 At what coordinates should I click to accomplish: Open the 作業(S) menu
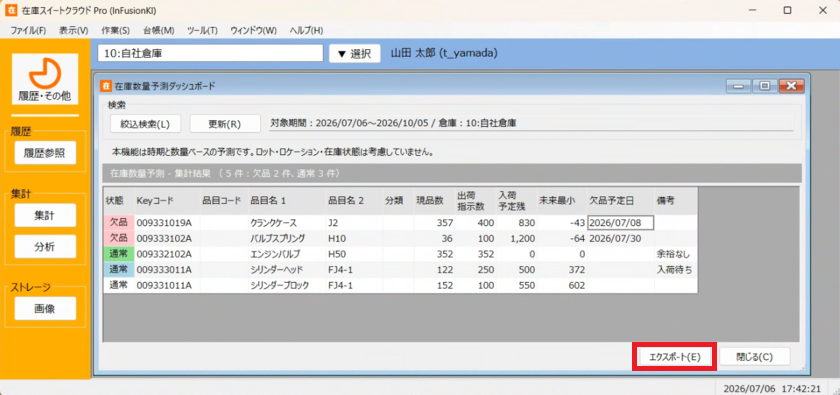(116, 31)
